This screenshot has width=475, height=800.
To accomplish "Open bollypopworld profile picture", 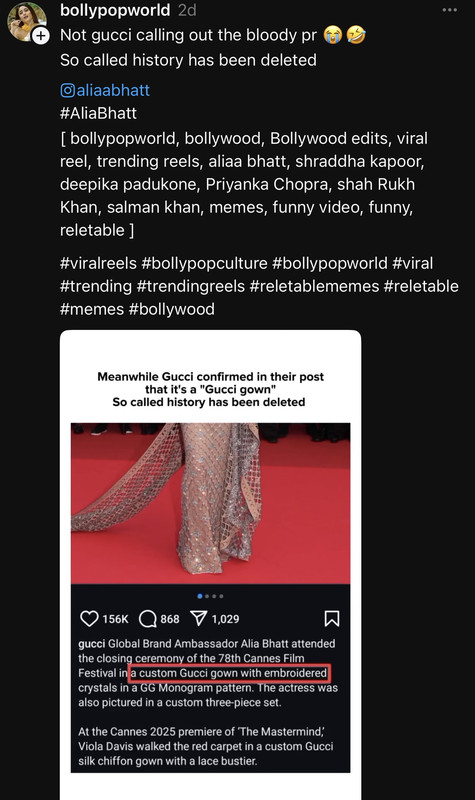I will pyautogui.click(x=26, y=20).
